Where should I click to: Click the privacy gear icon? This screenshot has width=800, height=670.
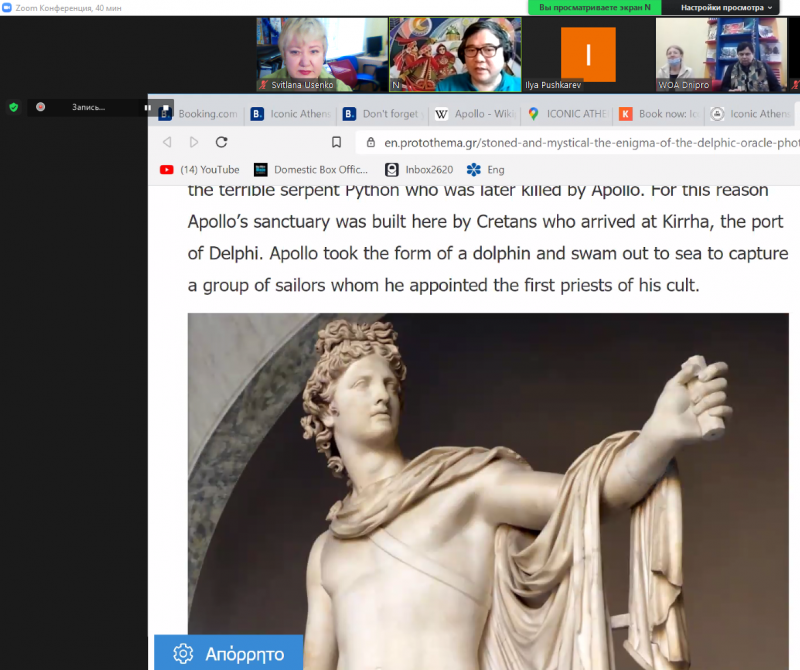pyautogui.click(x=183, y=654)
